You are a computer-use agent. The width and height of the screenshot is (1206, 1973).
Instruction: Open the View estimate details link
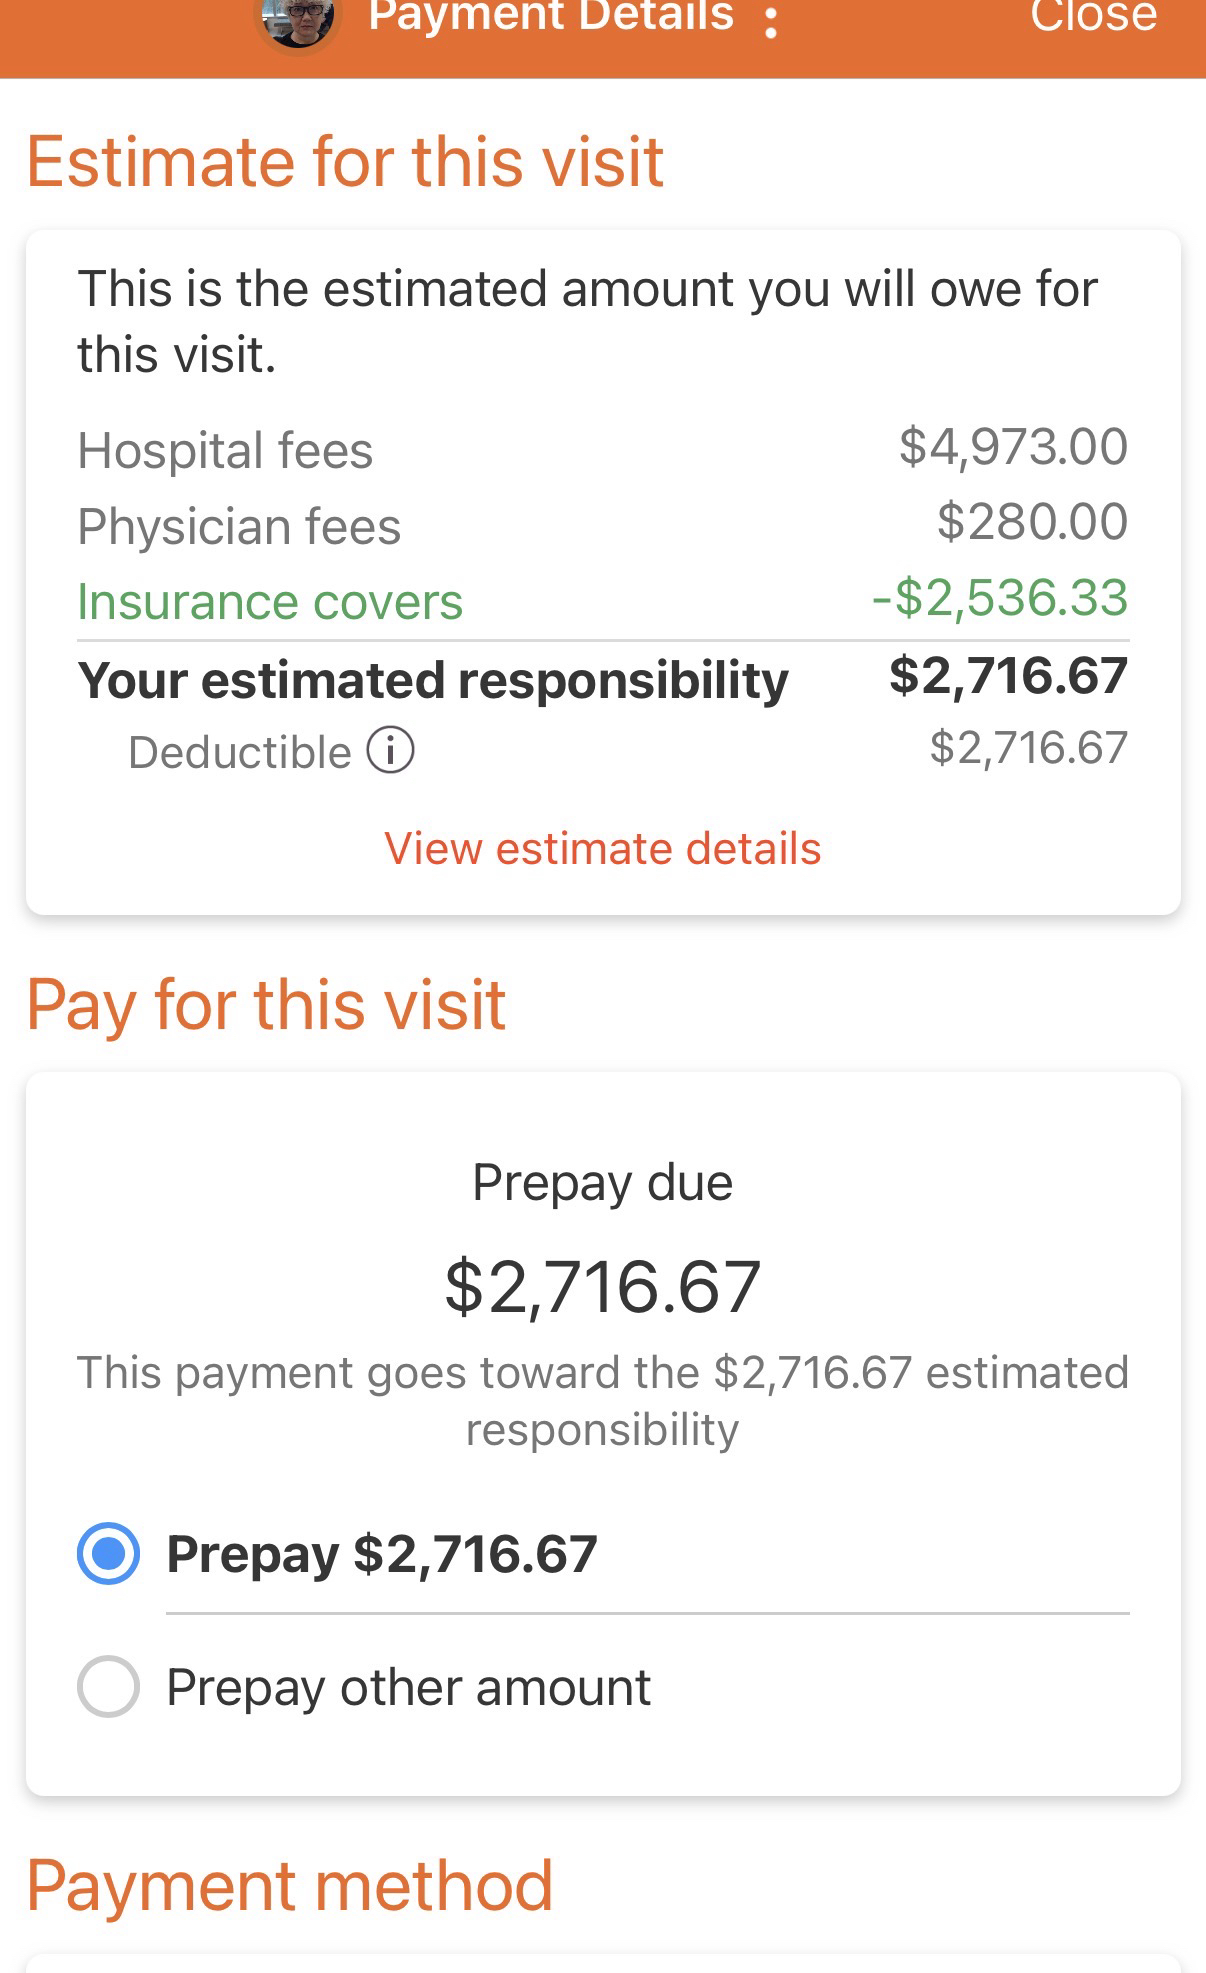[x=602, y=849]
